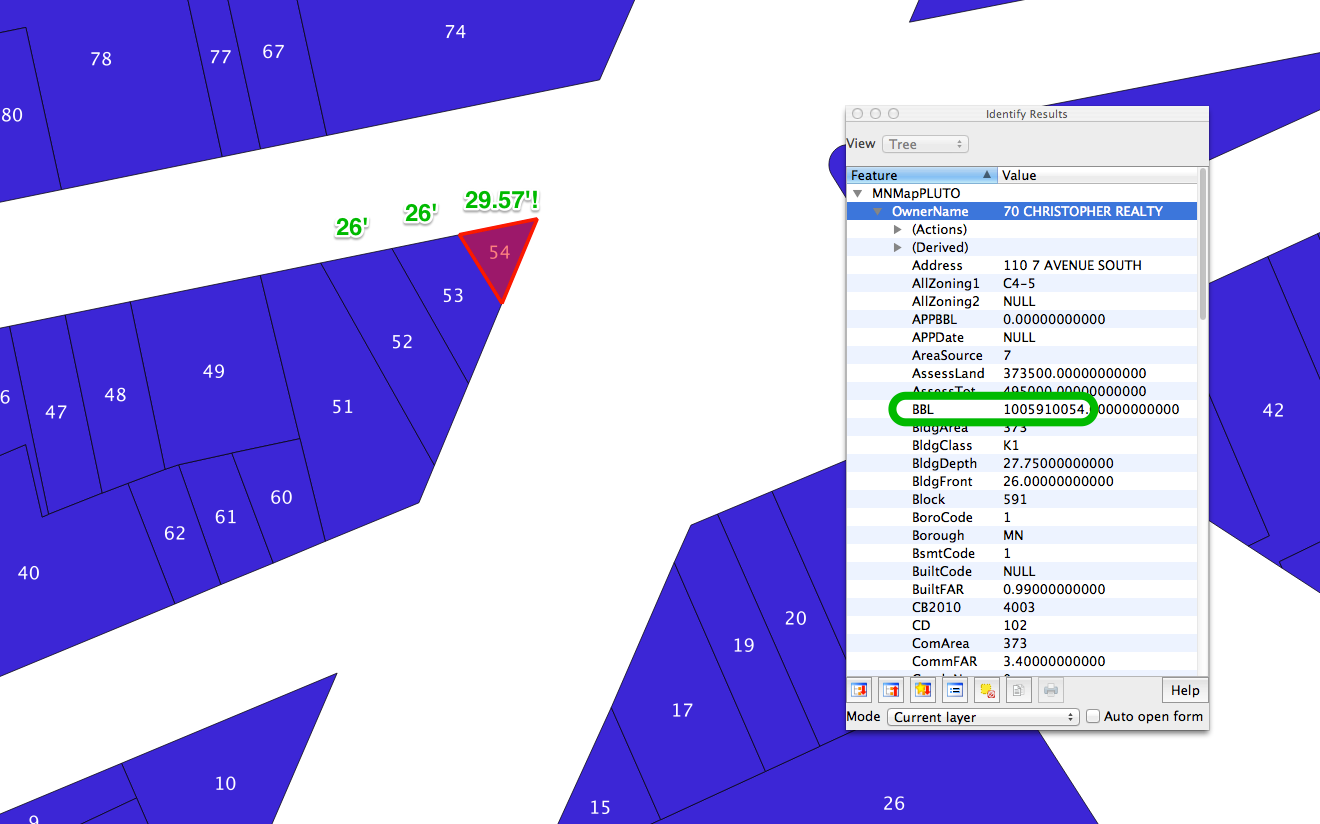
Task: Click the Collapse Tree icon in Identify Results
Action: click(x=891, y=690)
